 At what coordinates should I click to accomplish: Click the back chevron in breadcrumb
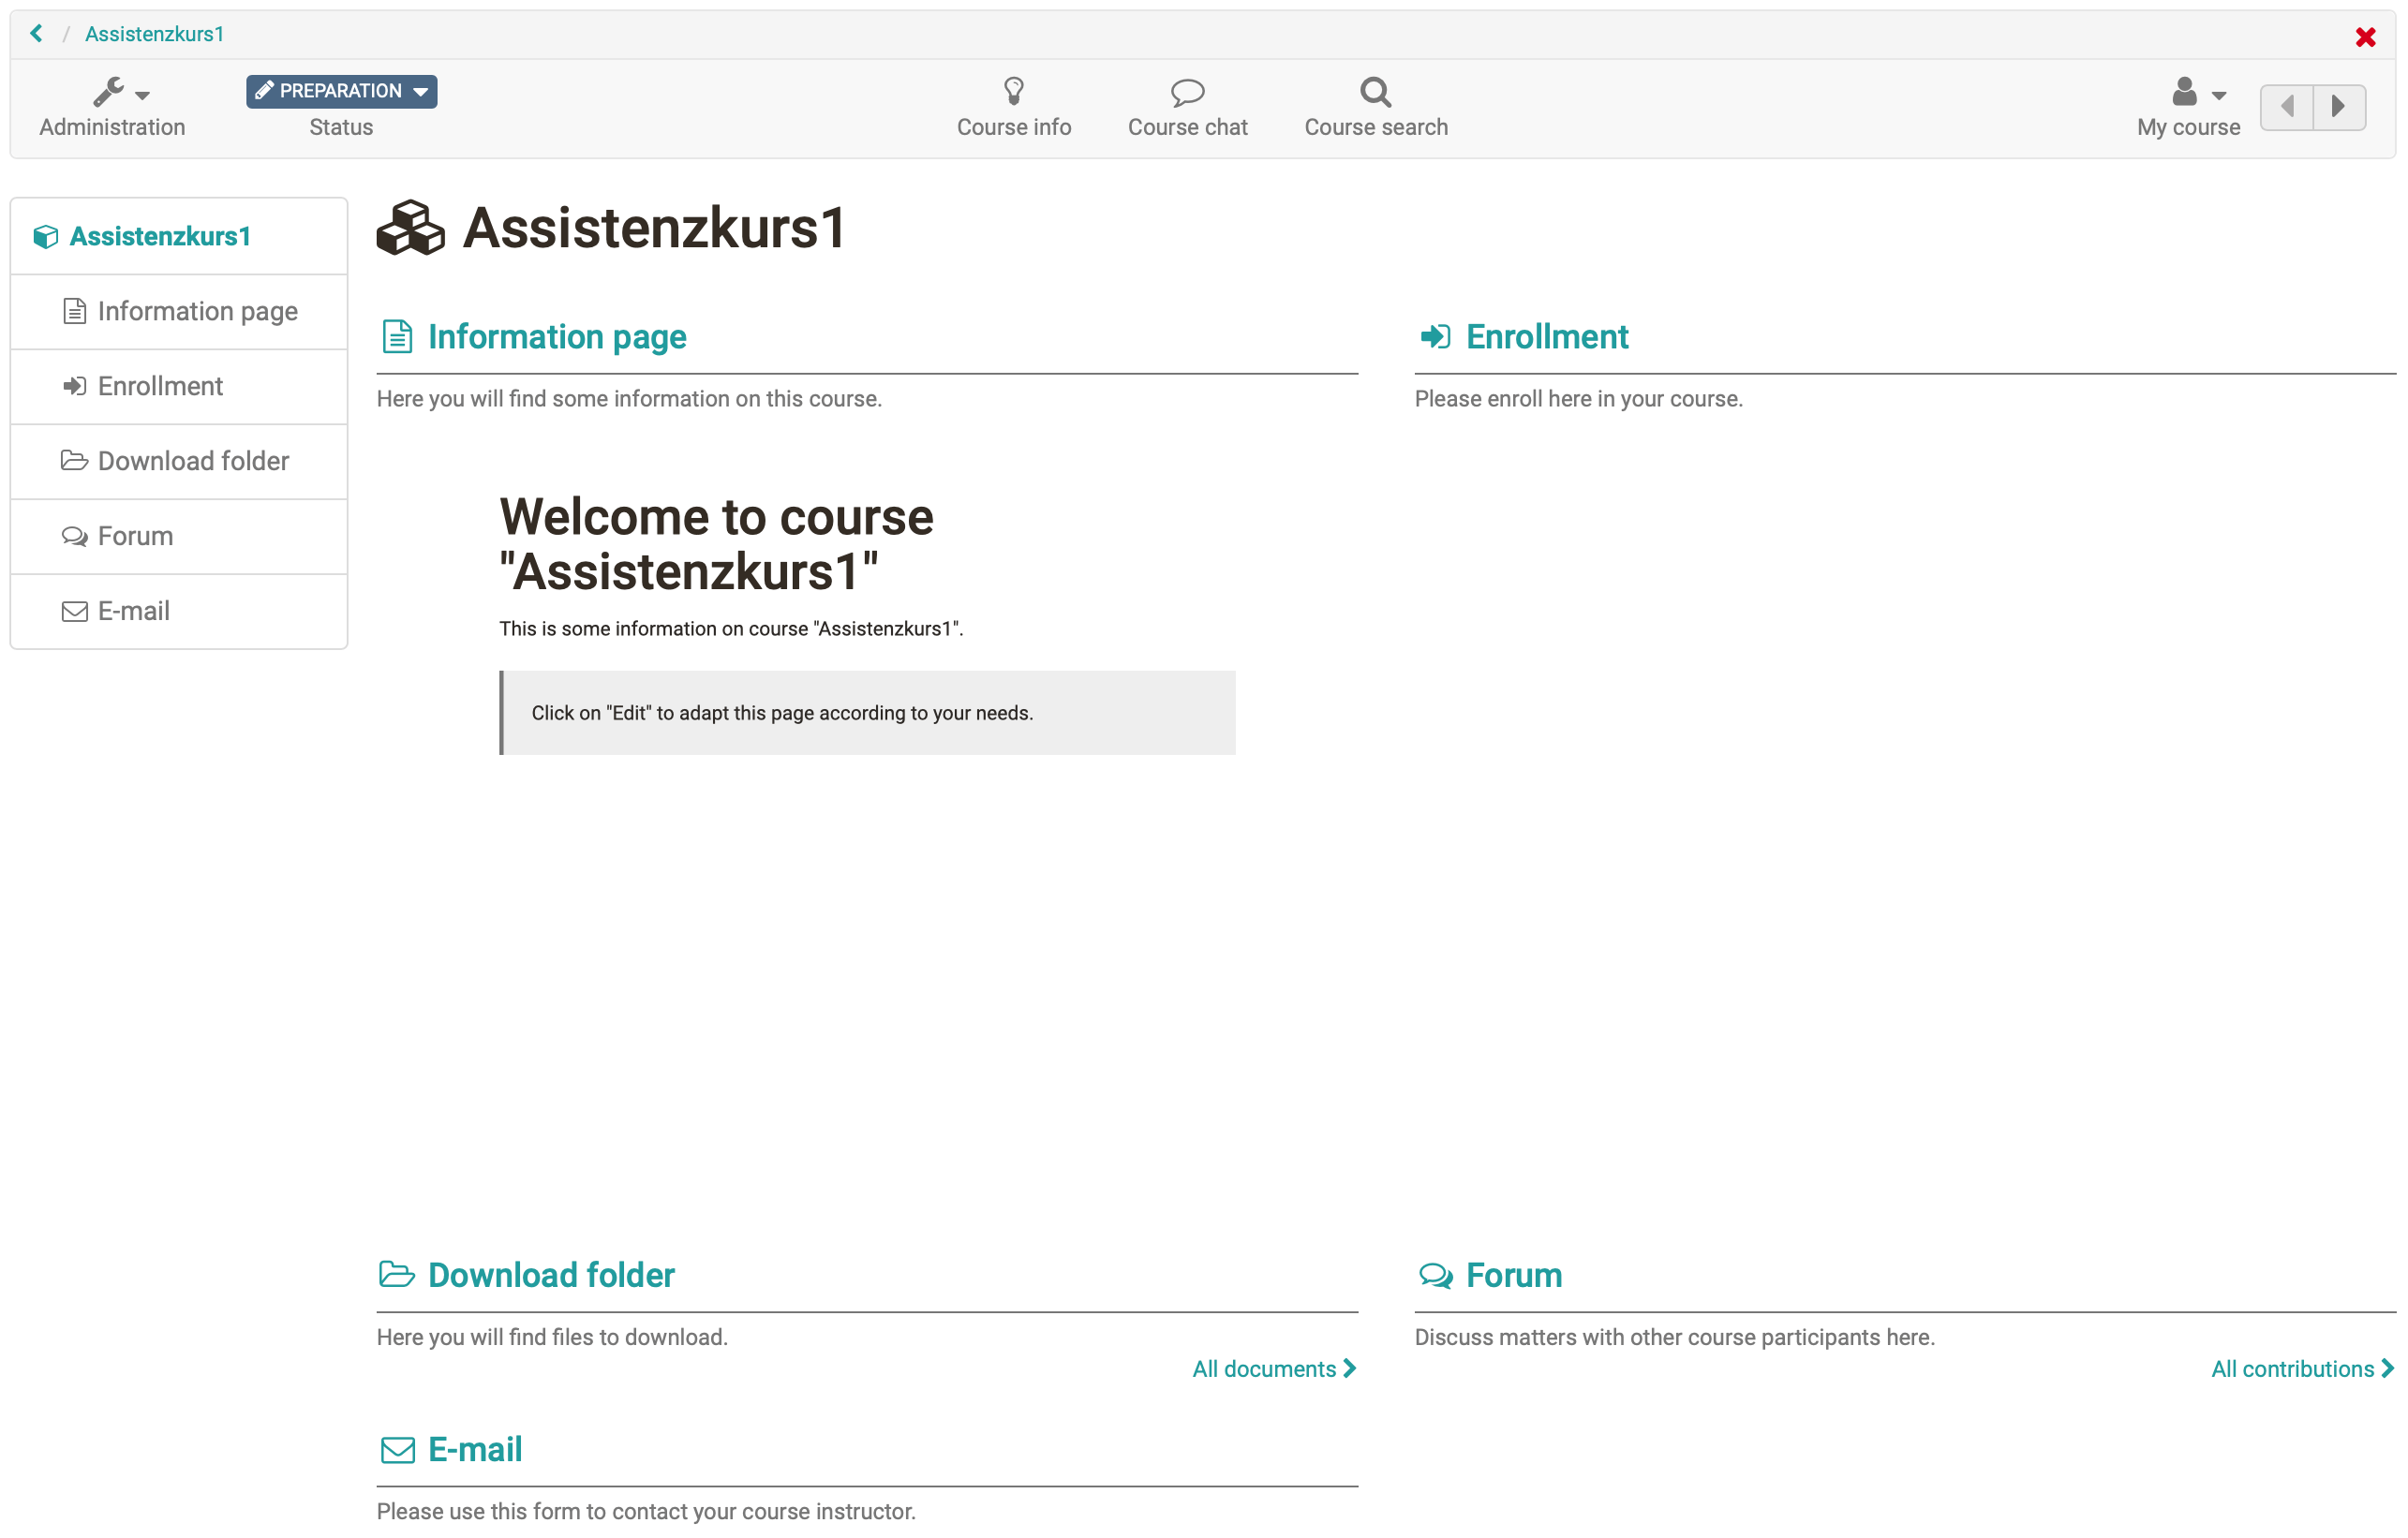click(36, 33)
